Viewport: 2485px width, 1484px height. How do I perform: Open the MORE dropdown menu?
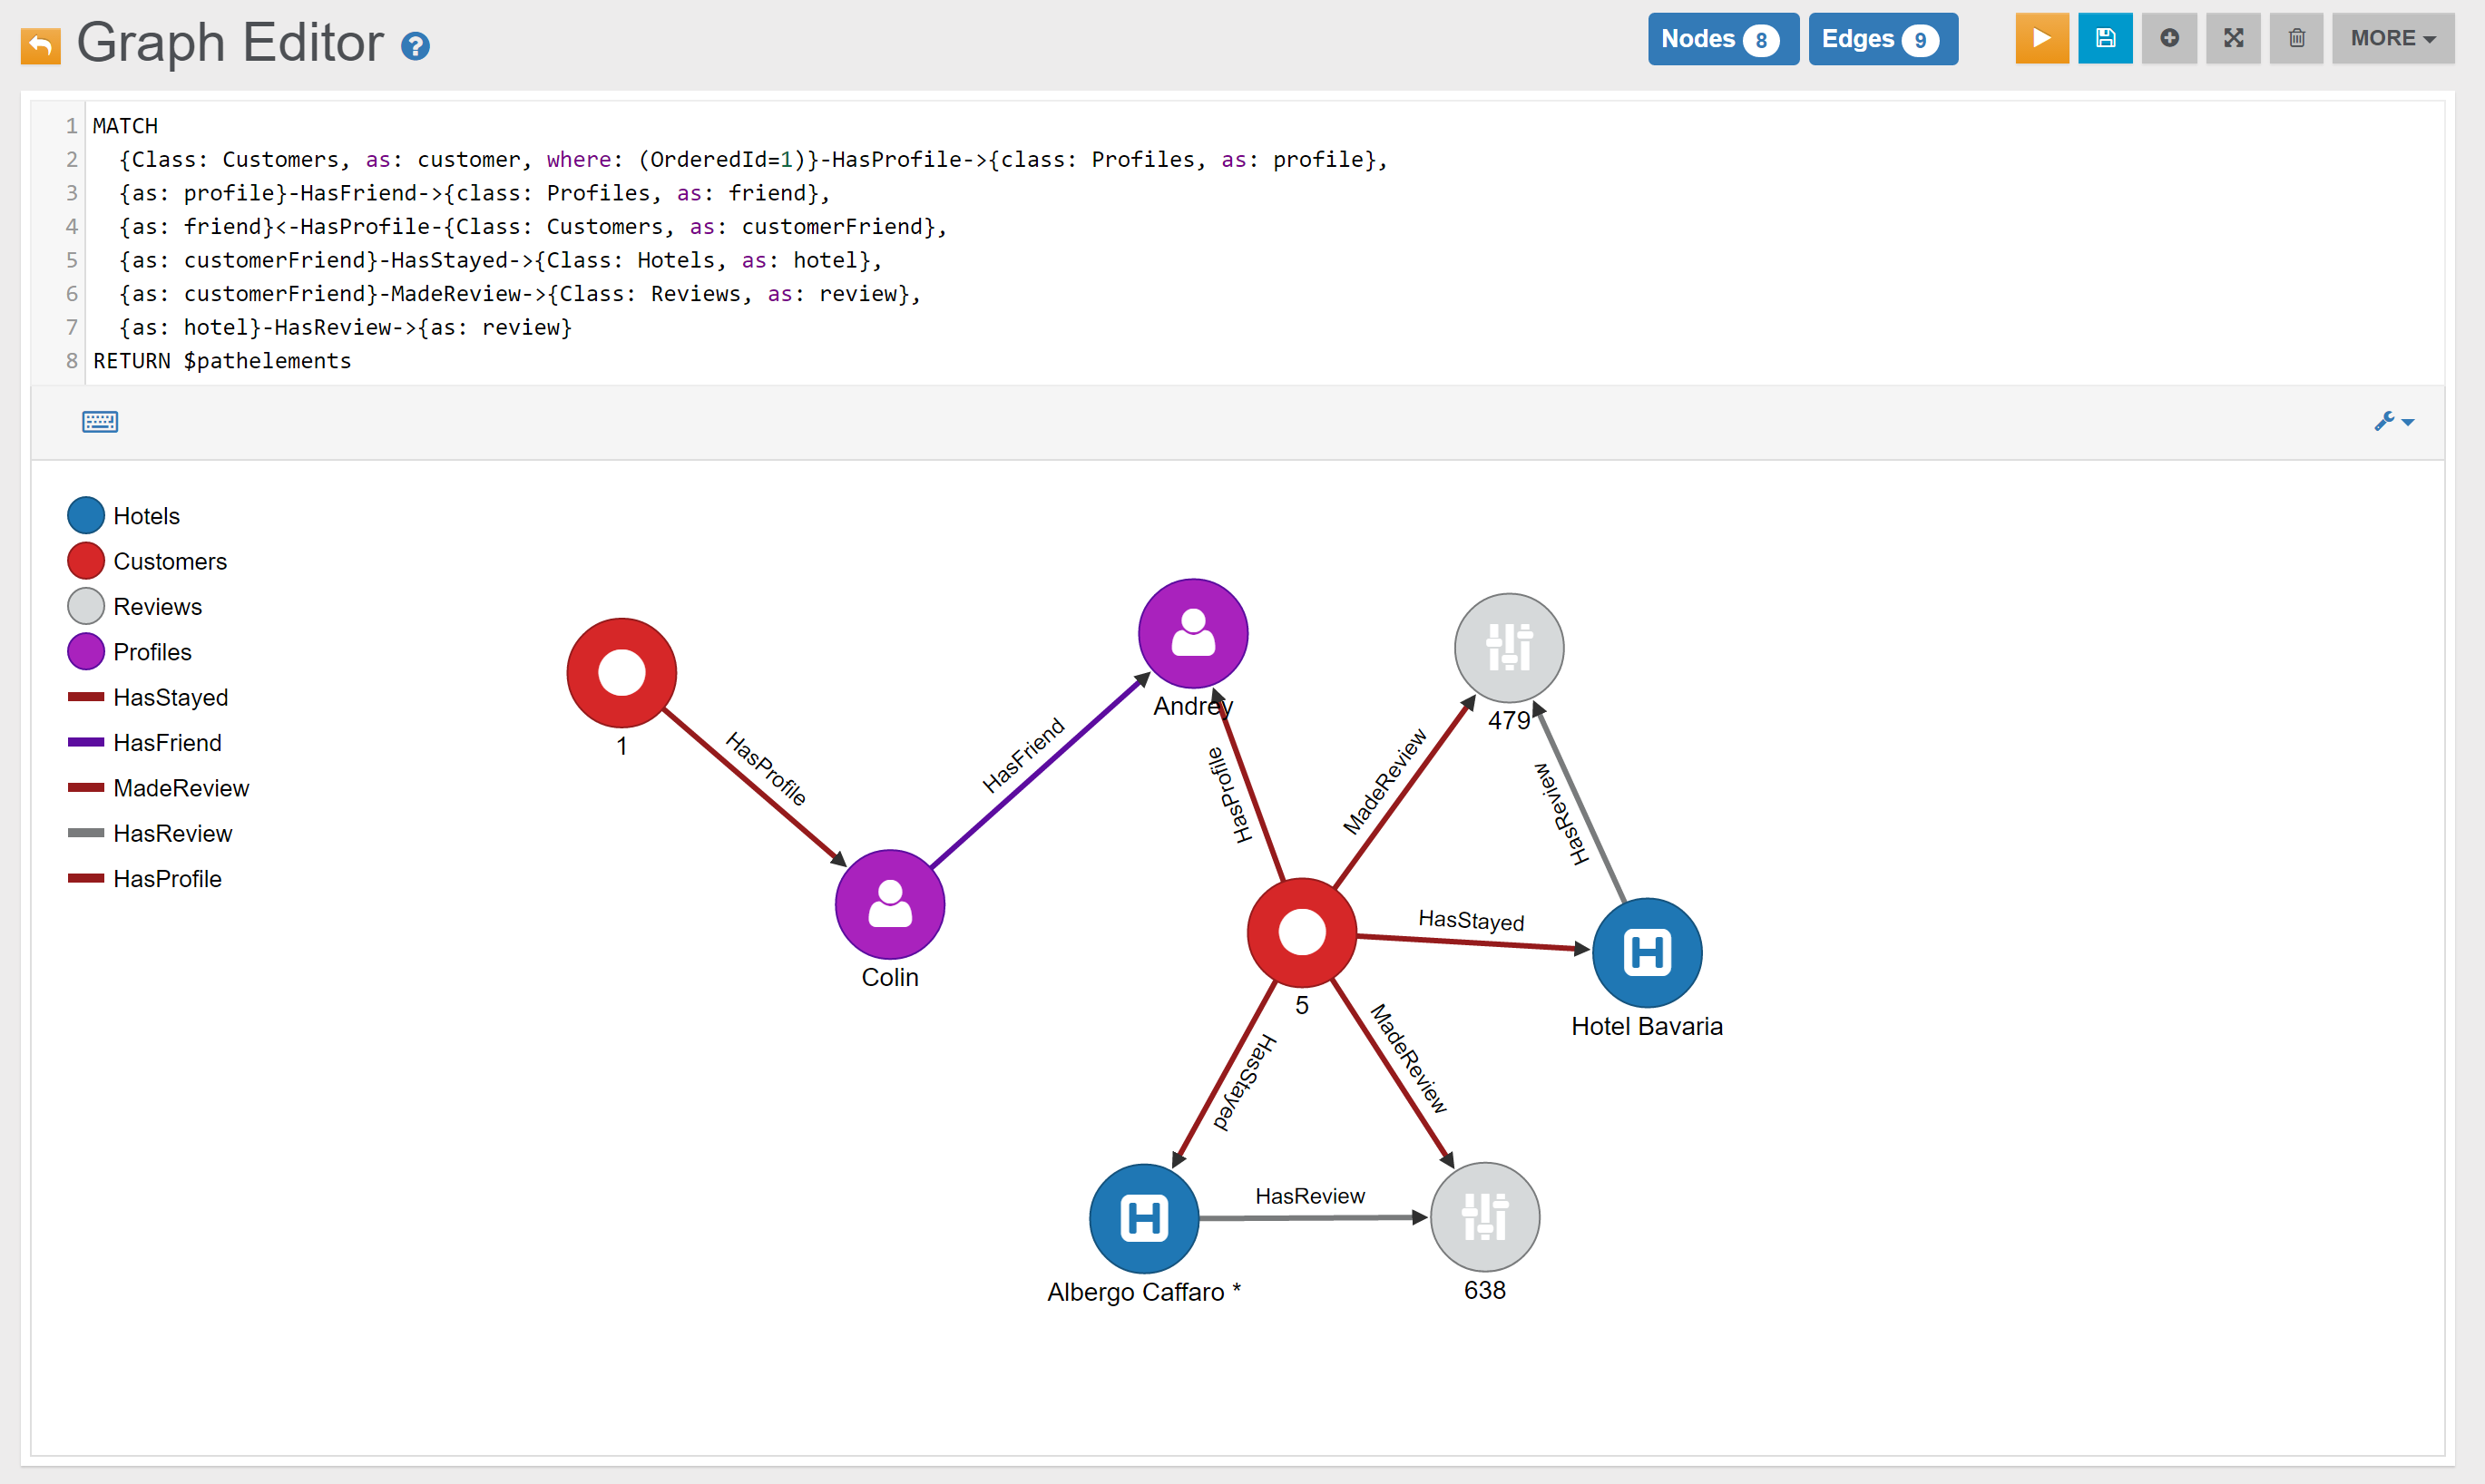tap(2392, 39)
